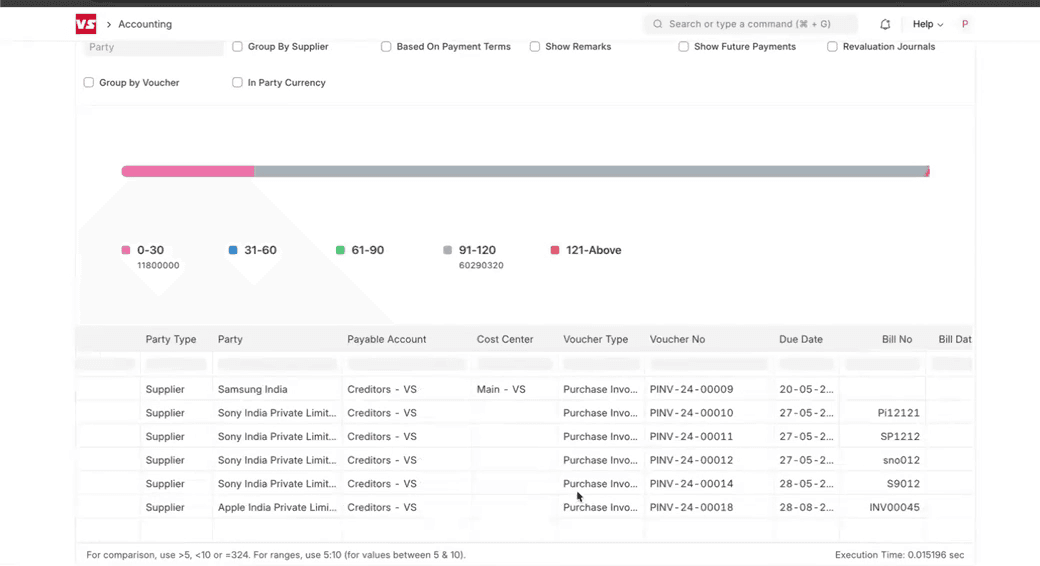Image resolution: width=1040 pixels, height=566 pixels.
Task: Filter the Payable Account column input
Action: 407,364
